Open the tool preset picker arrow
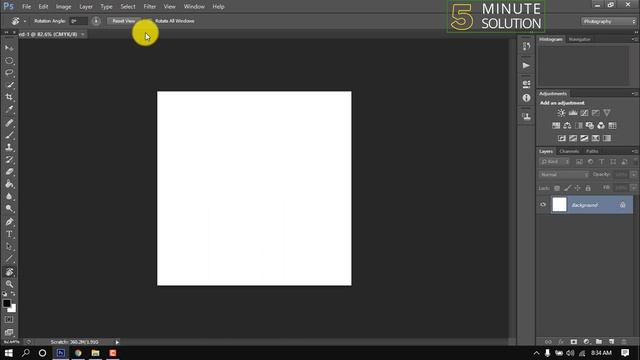 click(24, 21)
